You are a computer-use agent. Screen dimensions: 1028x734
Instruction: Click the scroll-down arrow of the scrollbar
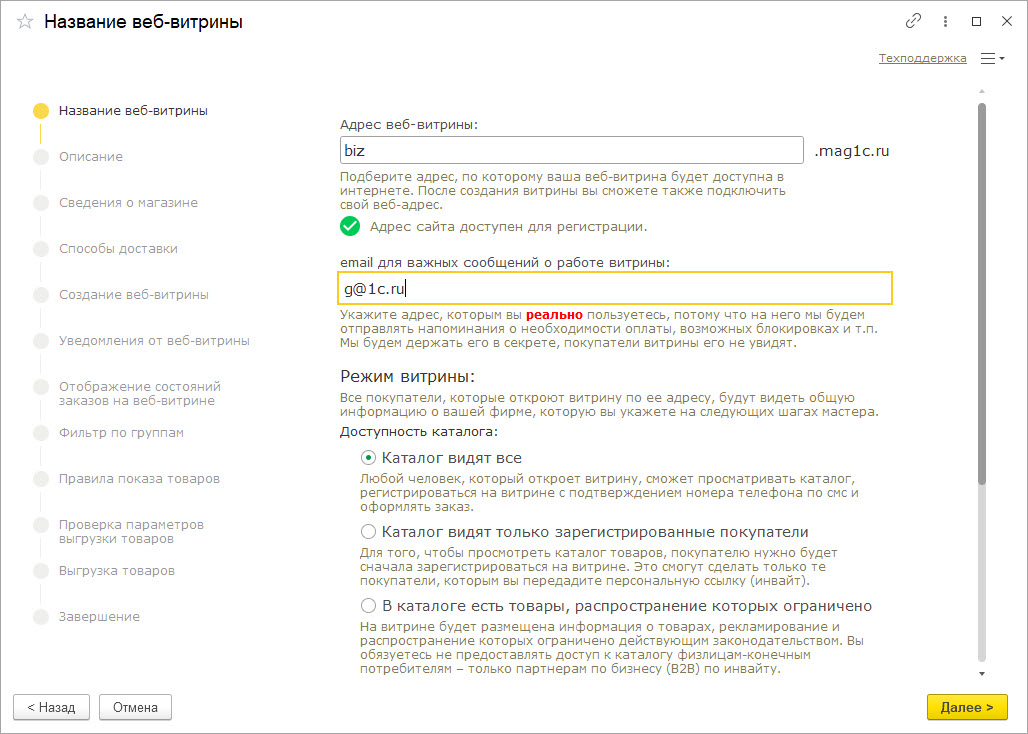(982, 673)
